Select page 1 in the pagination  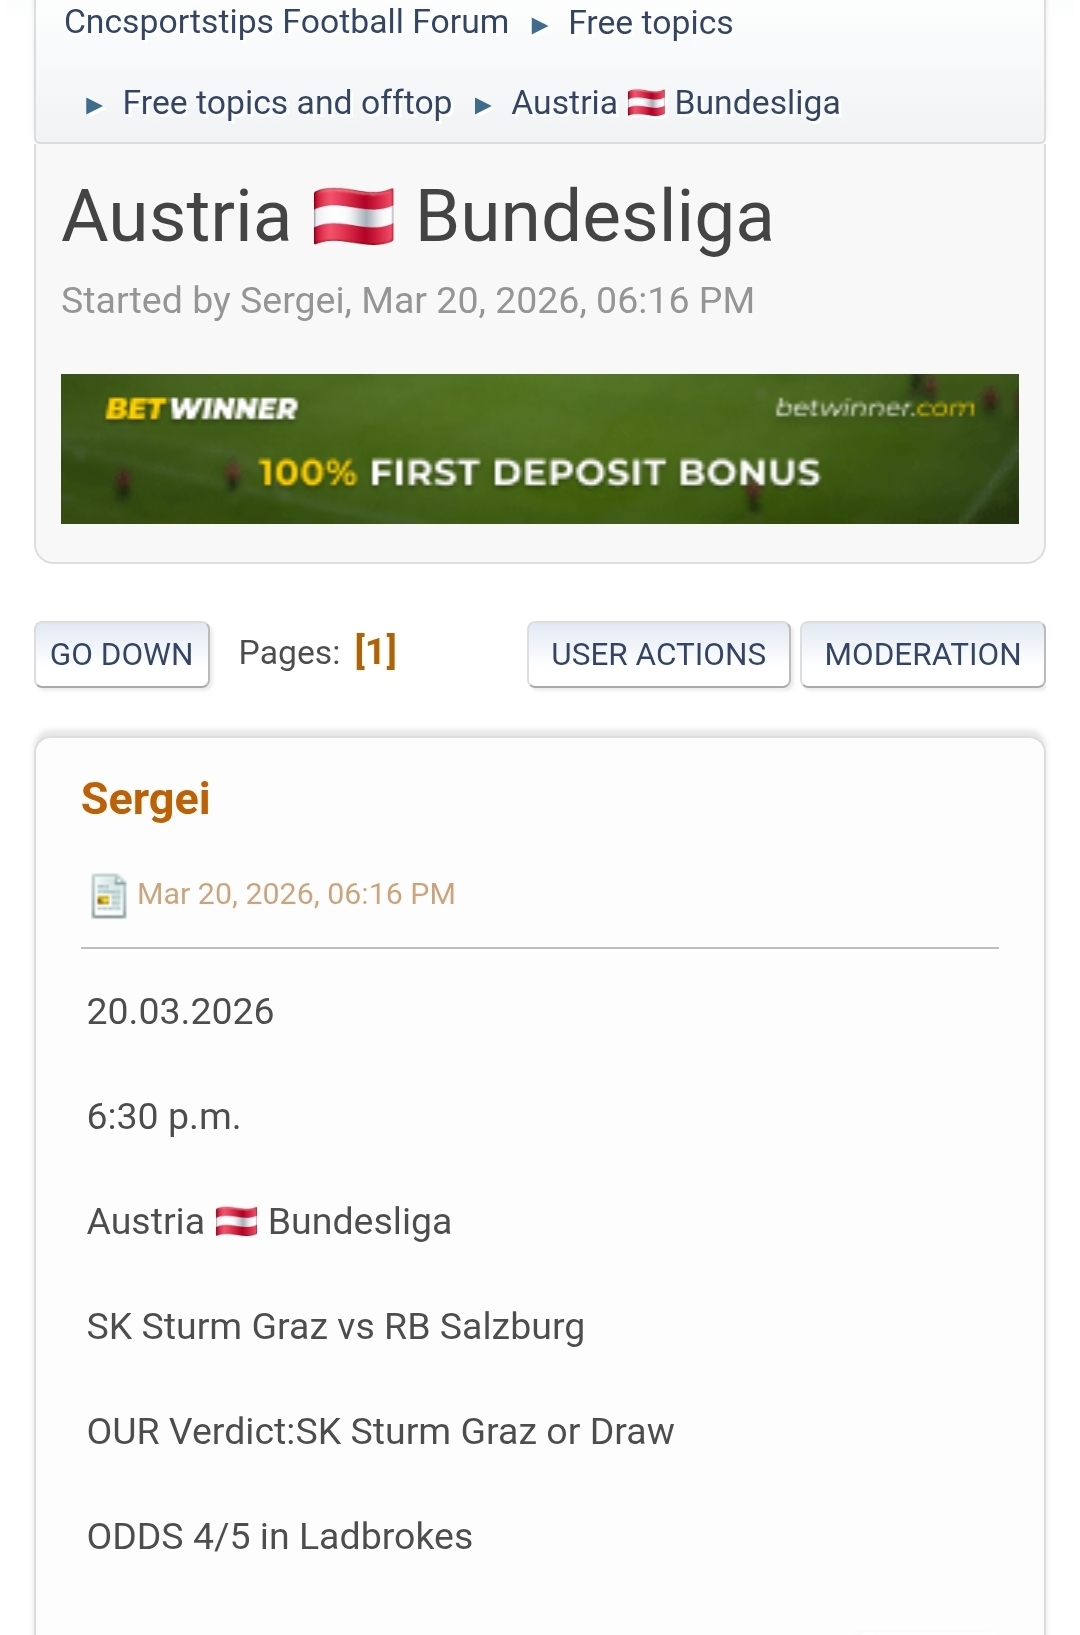(376, 651)
